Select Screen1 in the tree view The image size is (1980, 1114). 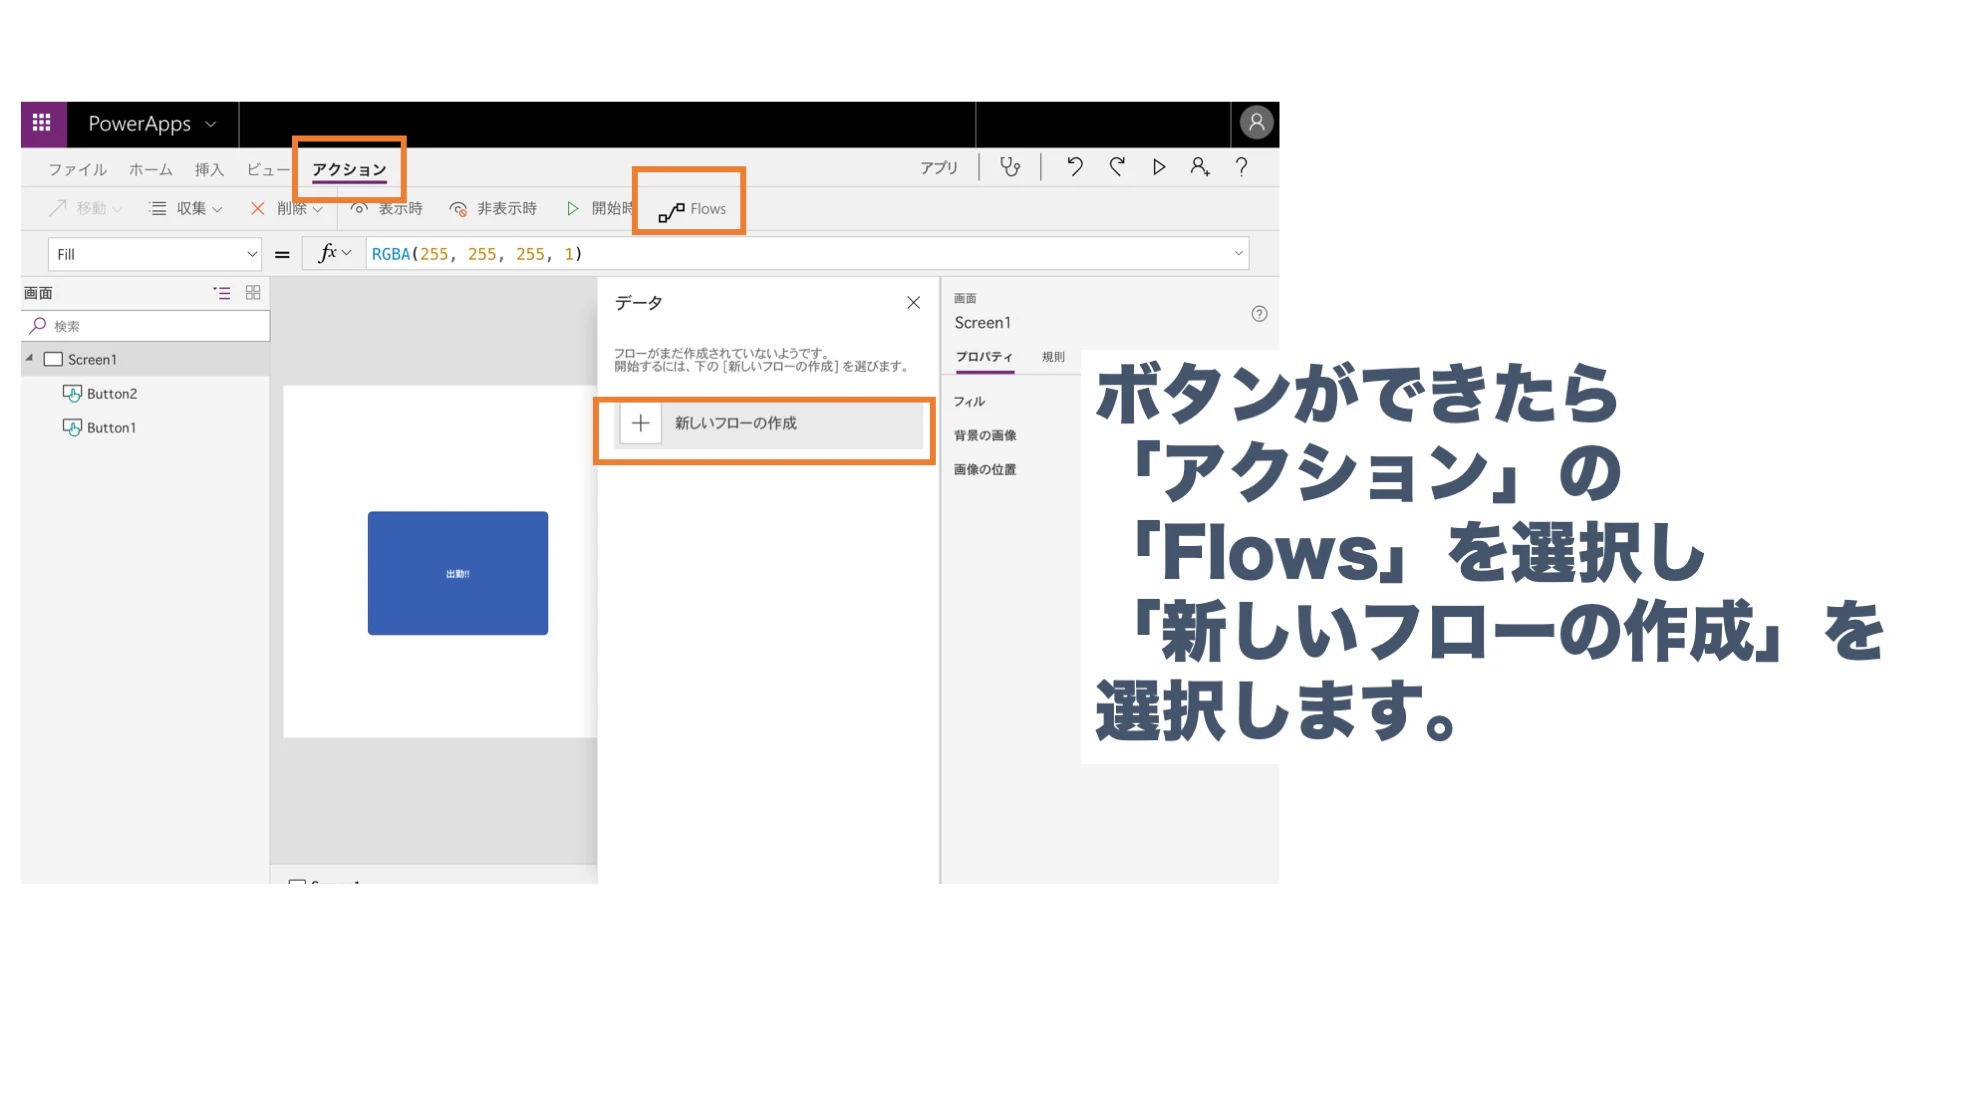click(91, 360)
